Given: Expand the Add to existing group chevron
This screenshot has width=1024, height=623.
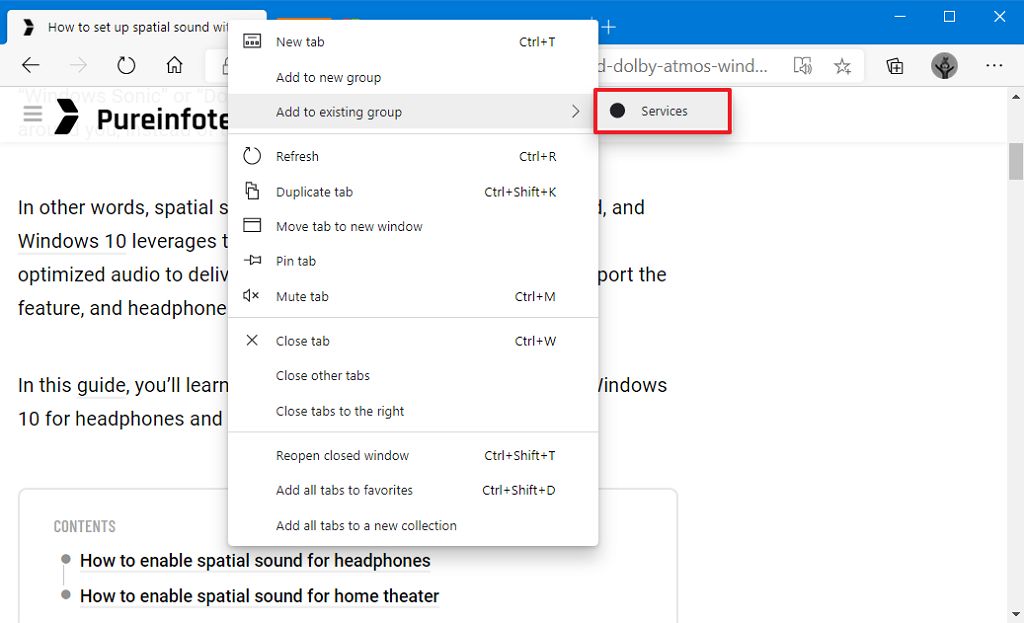Looking at the screenshot, I should click(x=575, y=112).
